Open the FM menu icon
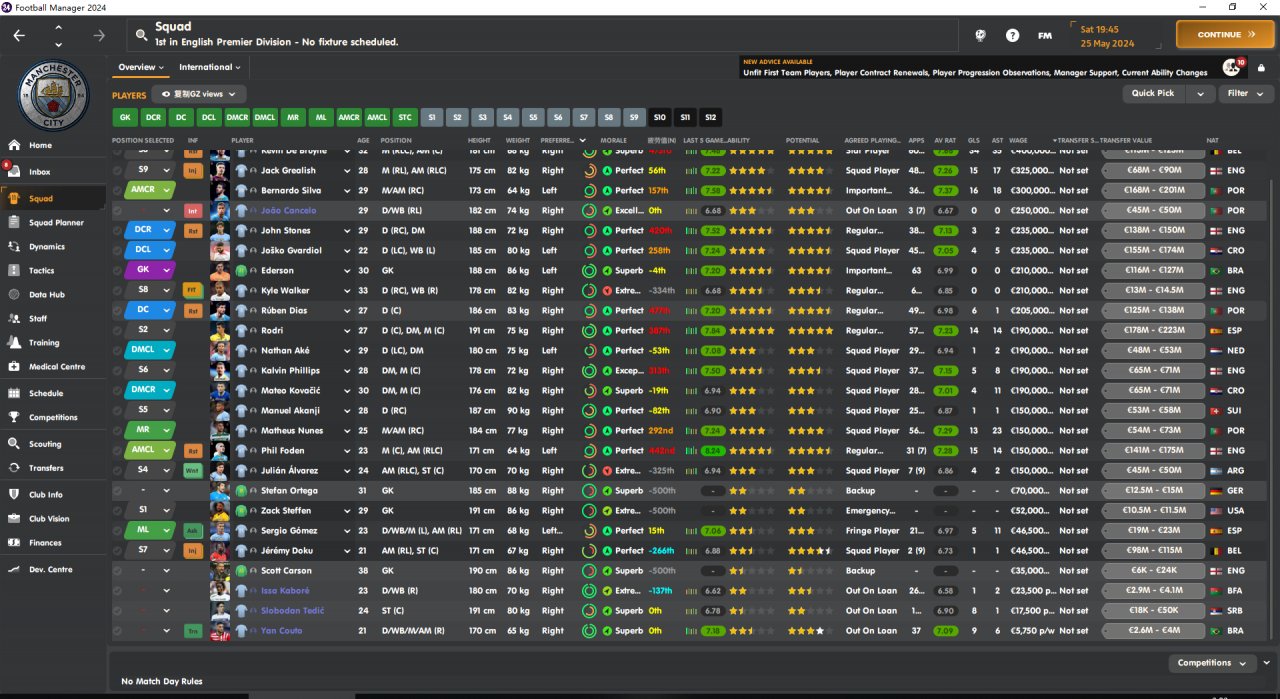1280x699 pixels. 1045,35
